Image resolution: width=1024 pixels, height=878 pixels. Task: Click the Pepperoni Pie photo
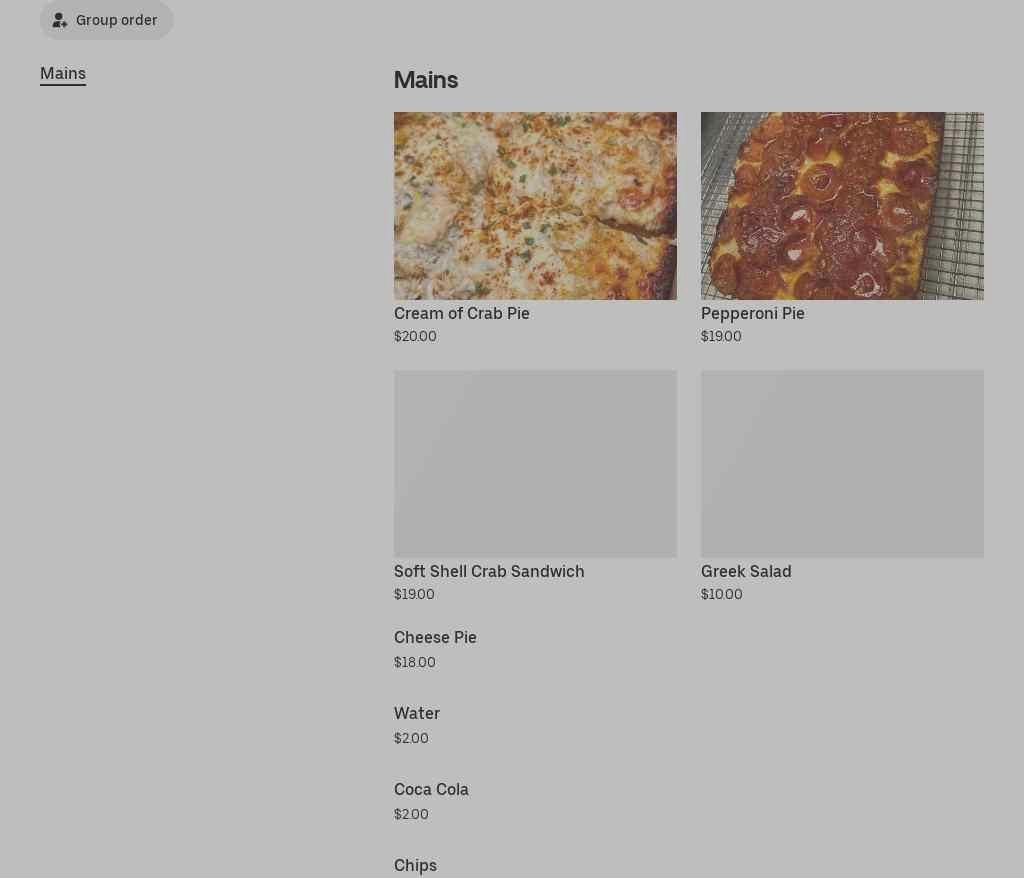coord(842,206)
